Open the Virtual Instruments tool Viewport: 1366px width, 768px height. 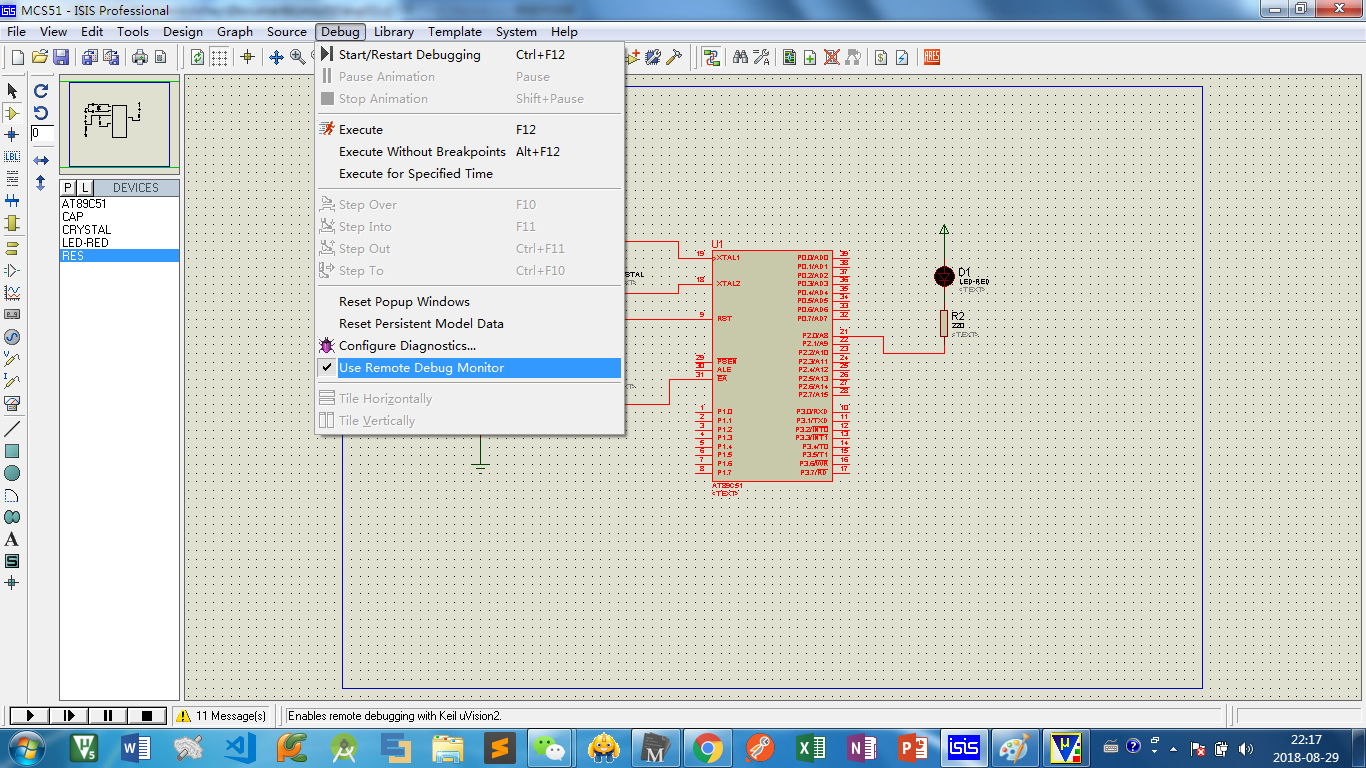(12, 403)
